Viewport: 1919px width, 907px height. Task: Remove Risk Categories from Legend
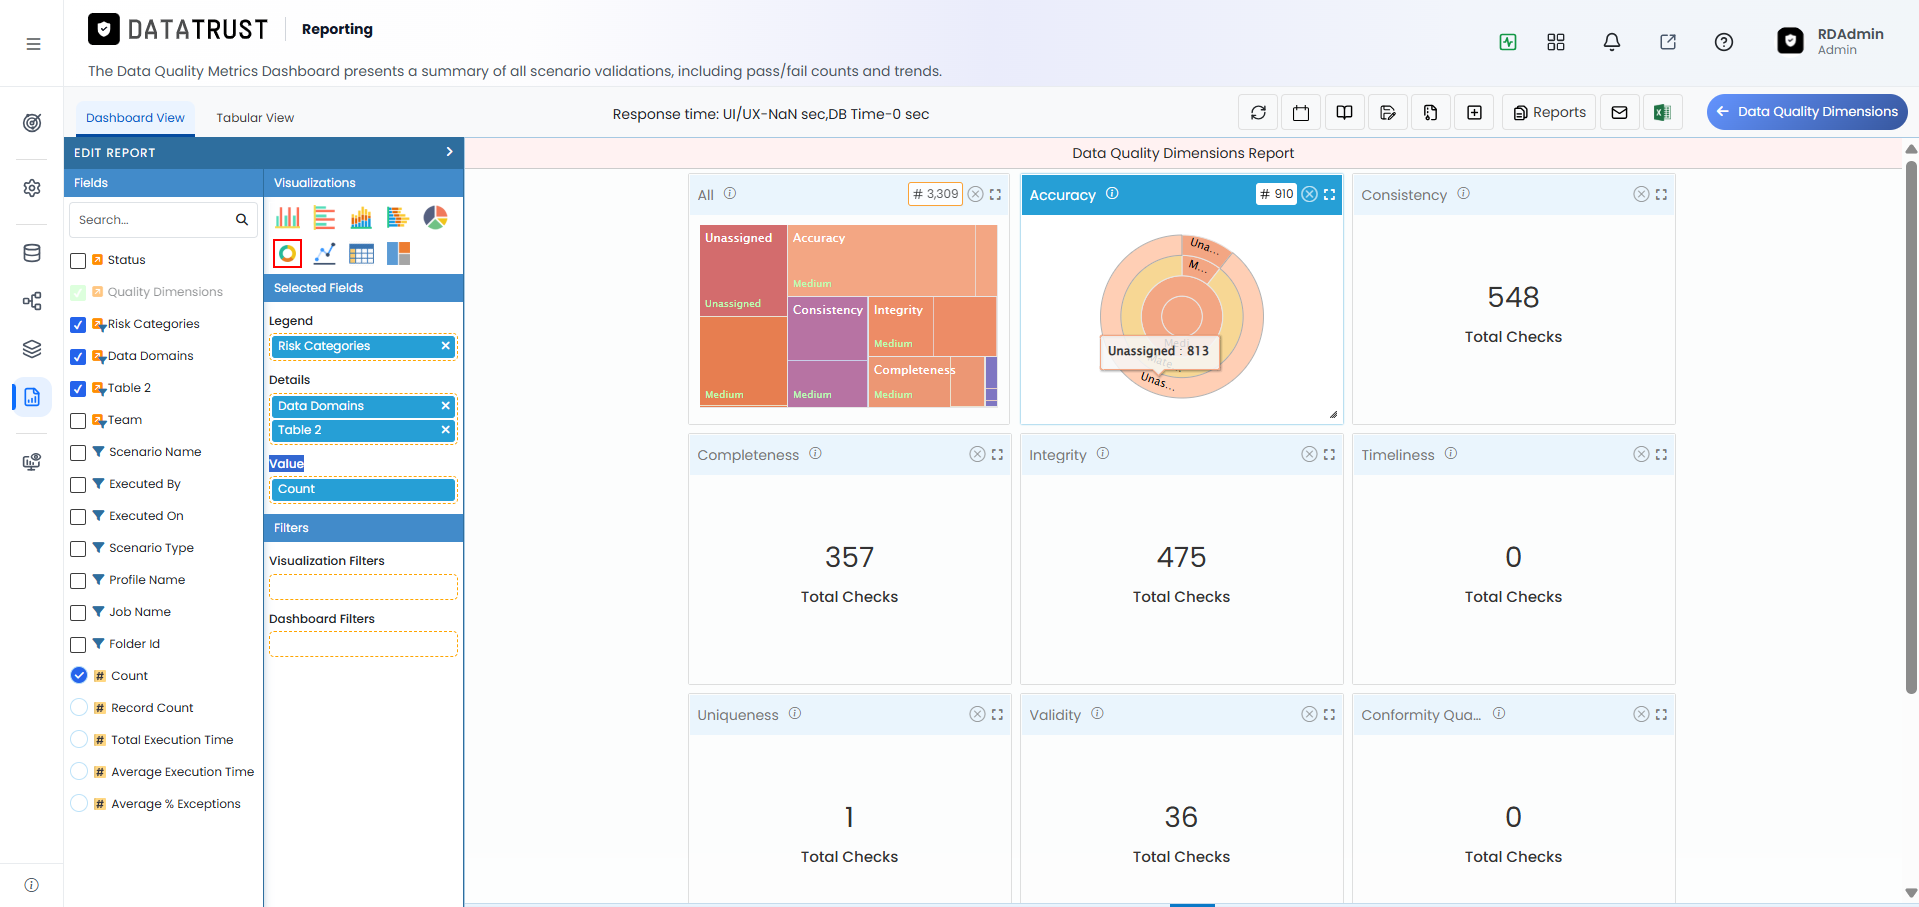click(x=445, y=346)
